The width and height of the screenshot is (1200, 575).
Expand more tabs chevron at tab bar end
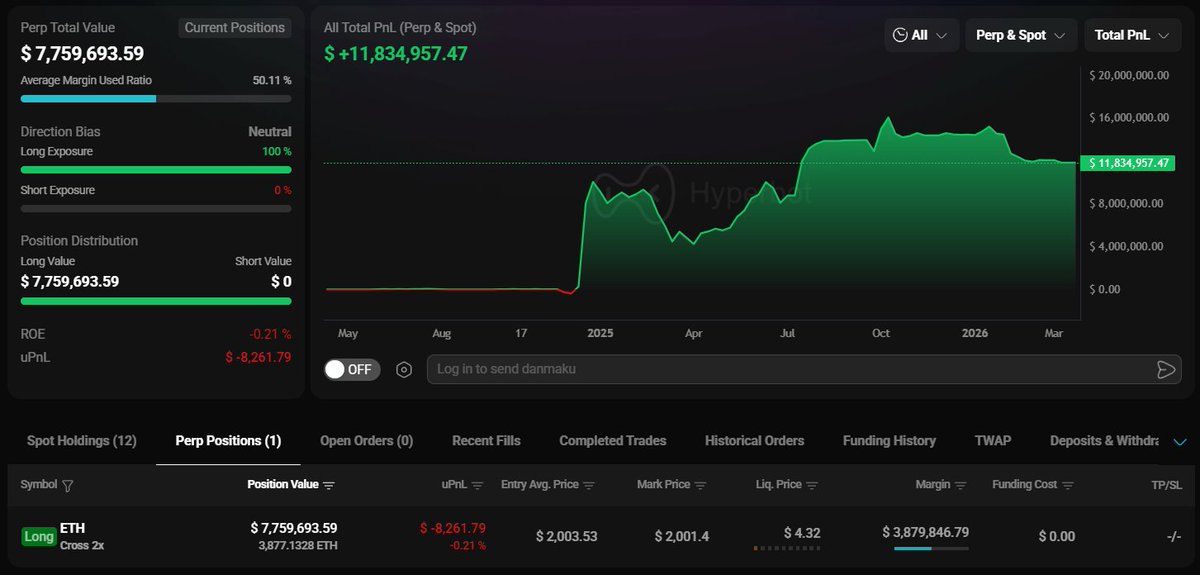point(1180,441)
